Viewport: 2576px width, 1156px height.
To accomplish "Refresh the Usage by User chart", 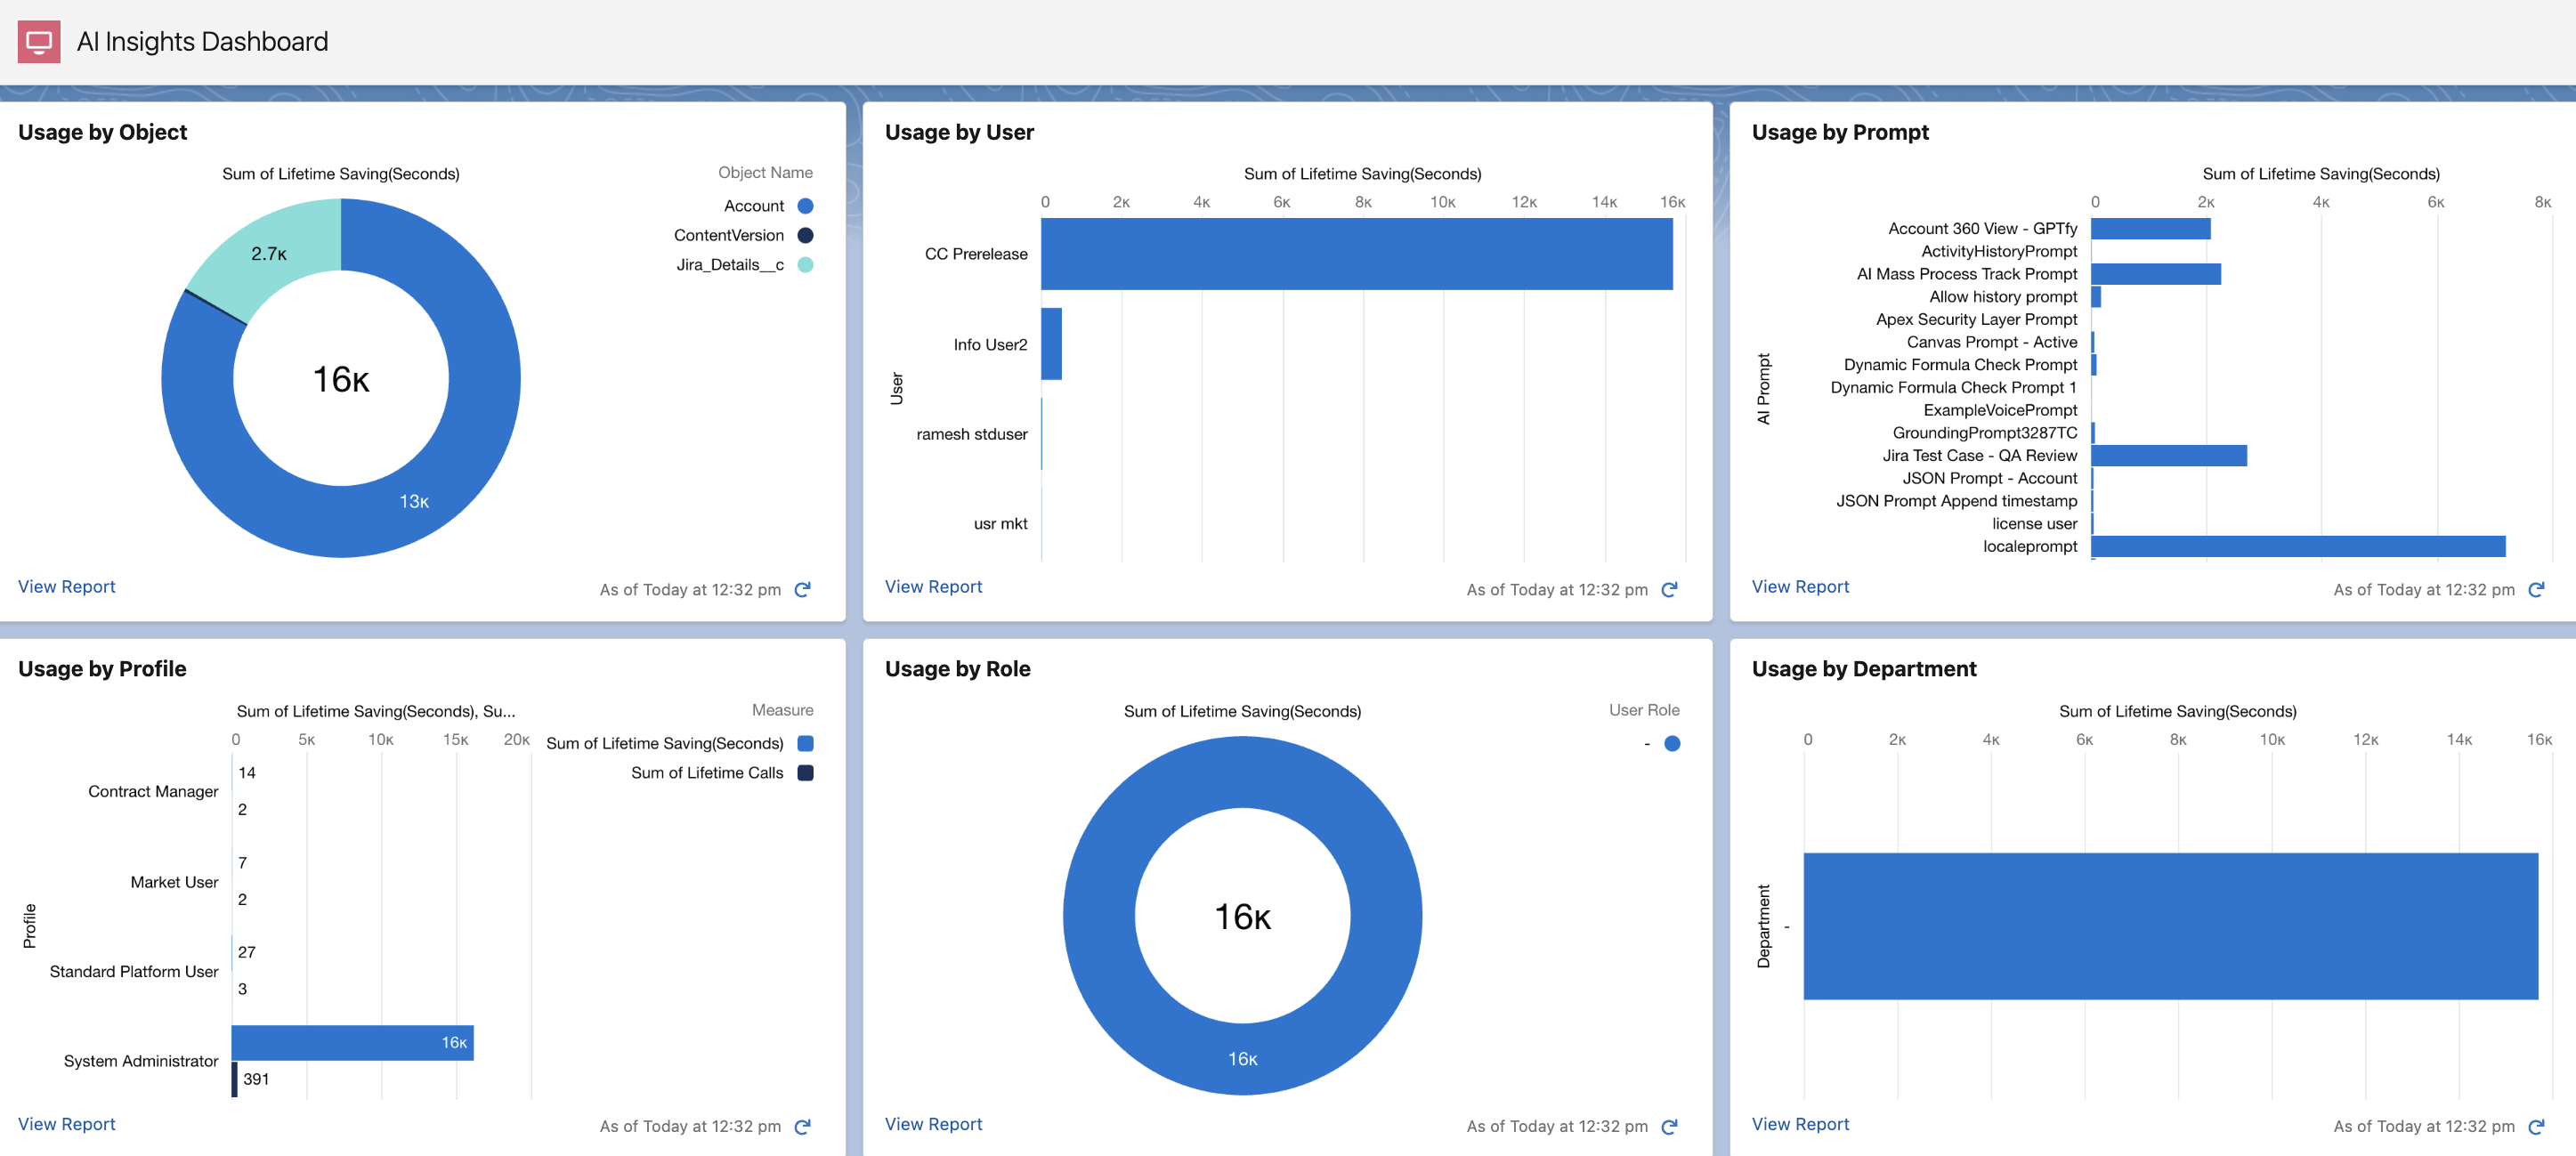I will coord(1669,590).
